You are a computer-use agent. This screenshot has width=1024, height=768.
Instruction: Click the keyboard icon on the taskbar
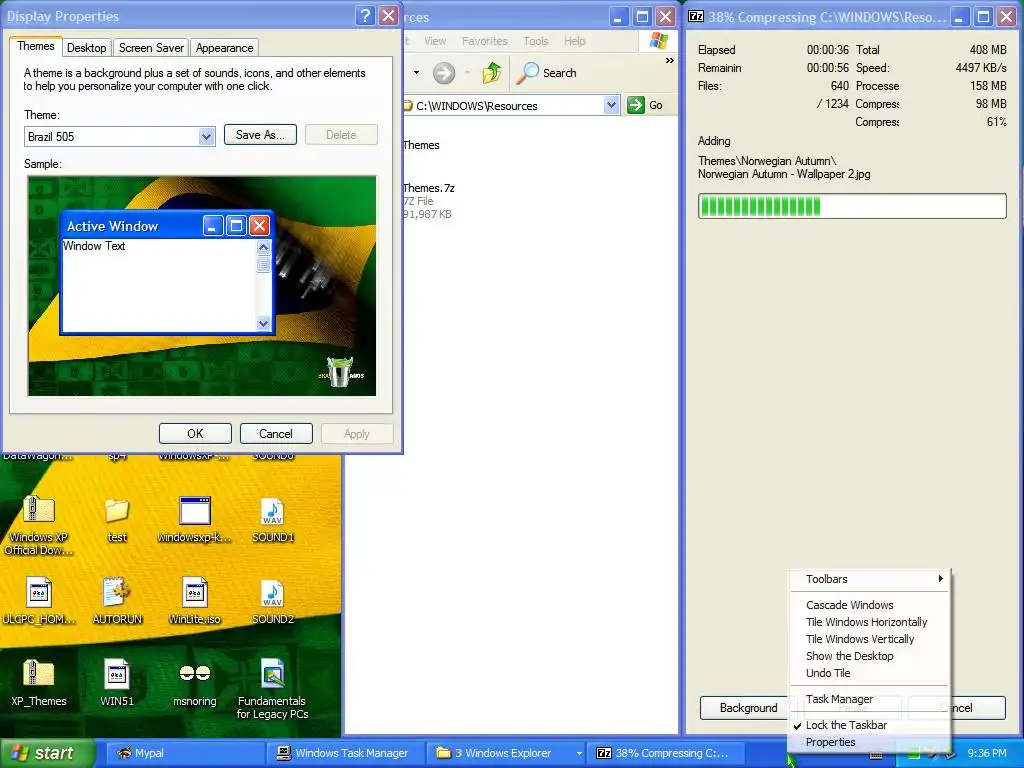(876, 754)
